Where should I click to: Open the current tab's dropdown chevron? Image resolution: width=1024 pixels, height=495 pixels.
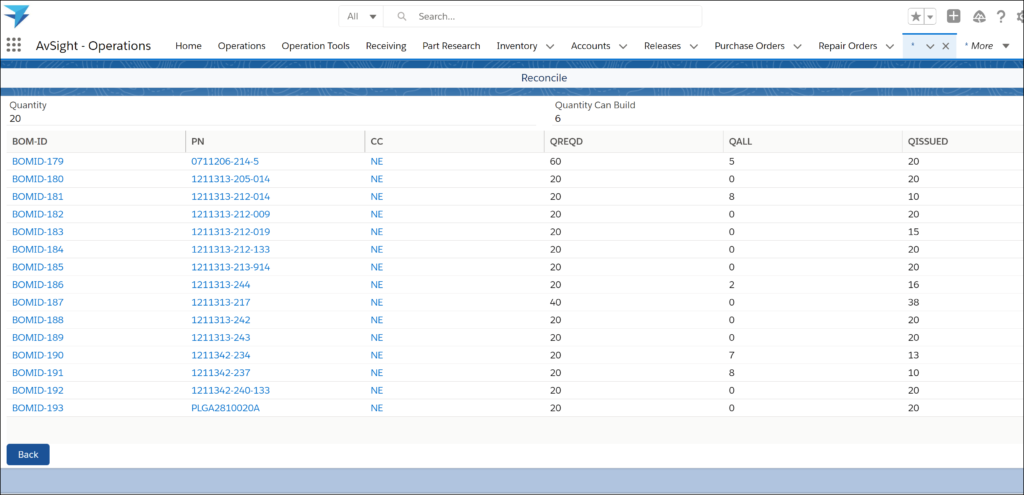(x=930, y=46)
